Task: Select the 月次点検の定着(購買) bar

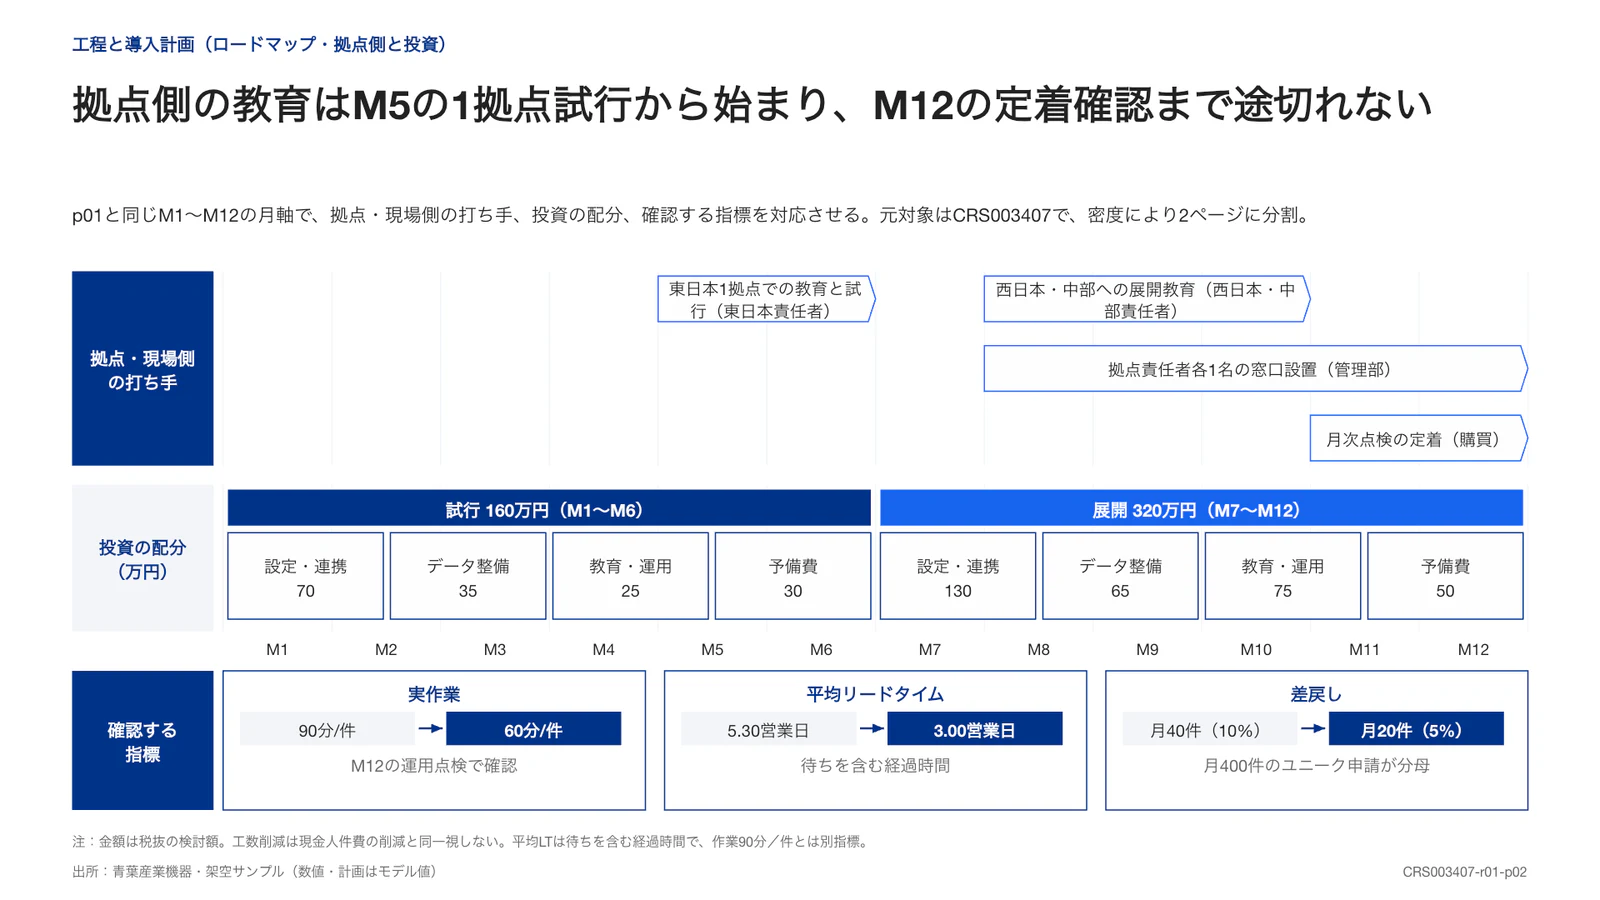Action: click(1419, 438)
